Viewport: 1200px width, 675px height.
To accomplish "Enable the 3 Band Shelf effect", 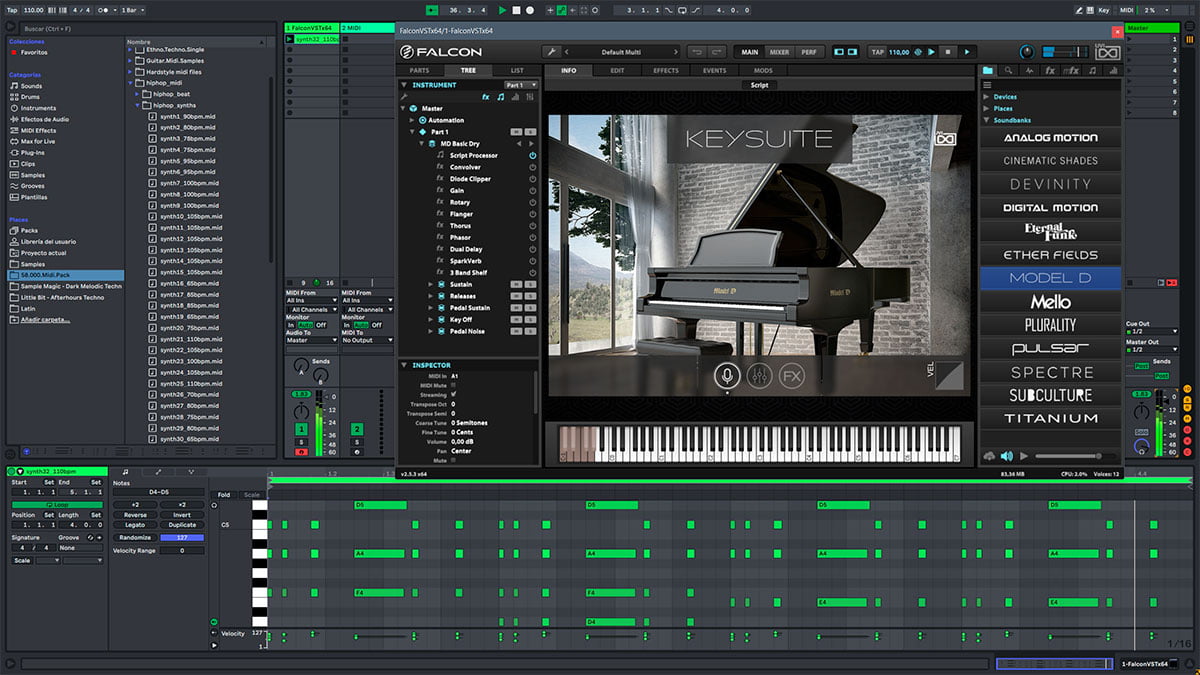I will click(532, 272).
